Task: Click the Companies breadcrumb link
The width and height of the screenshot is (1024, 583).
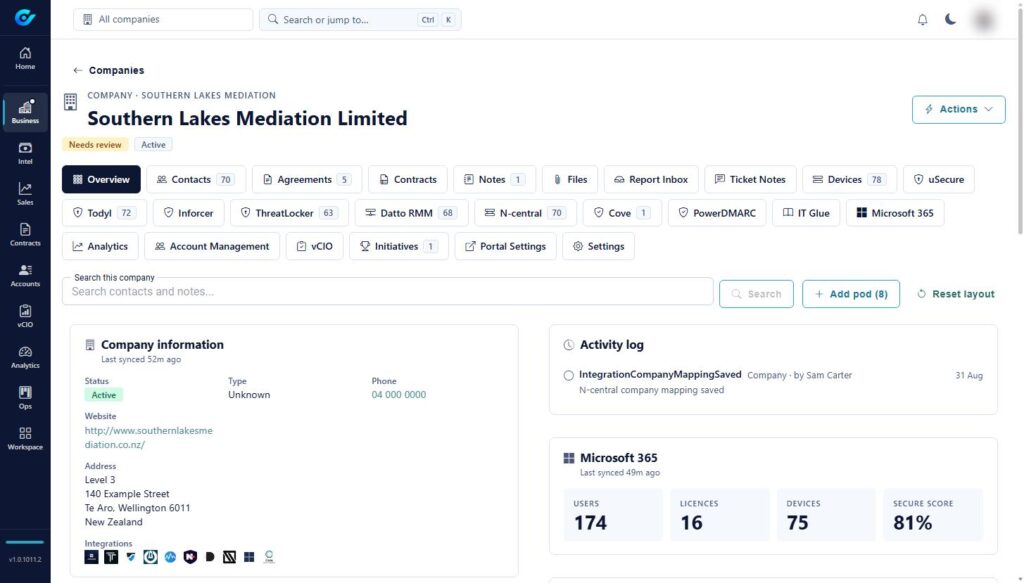Action: tap(116, 71)
